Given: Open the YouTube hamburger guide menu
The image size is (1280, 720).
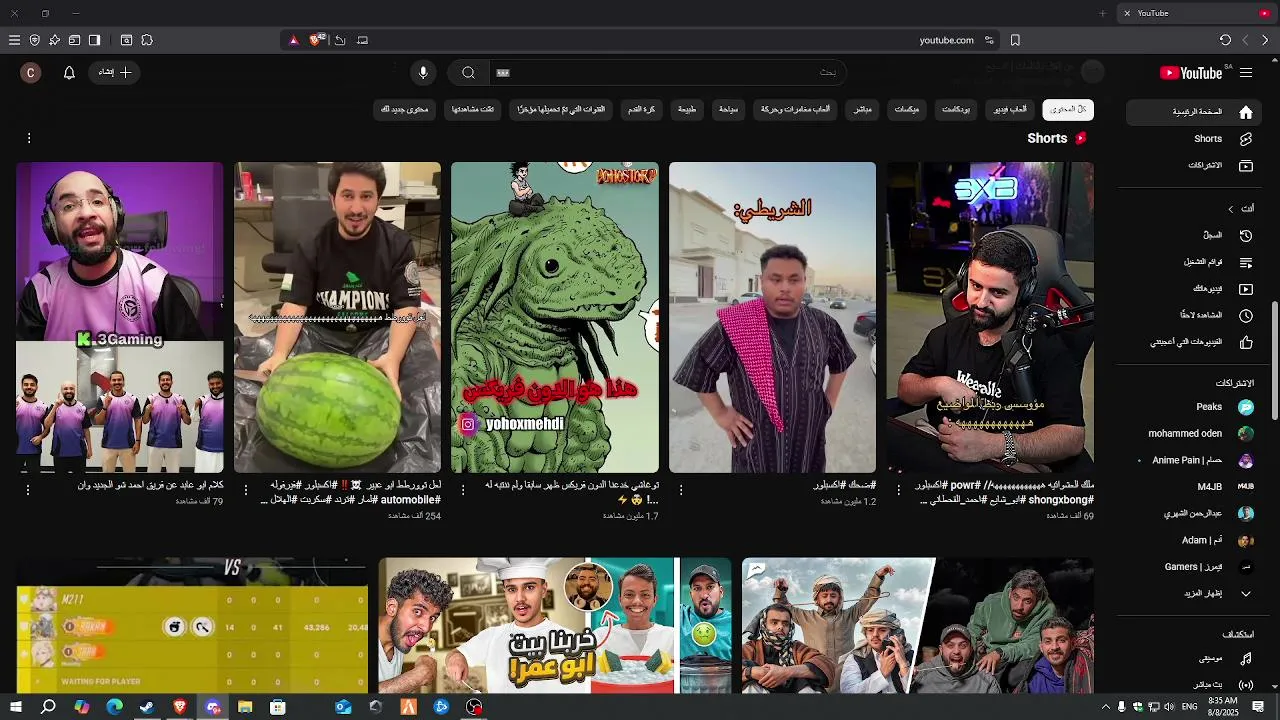Looking at the screenshot, I should [1246, 73].
